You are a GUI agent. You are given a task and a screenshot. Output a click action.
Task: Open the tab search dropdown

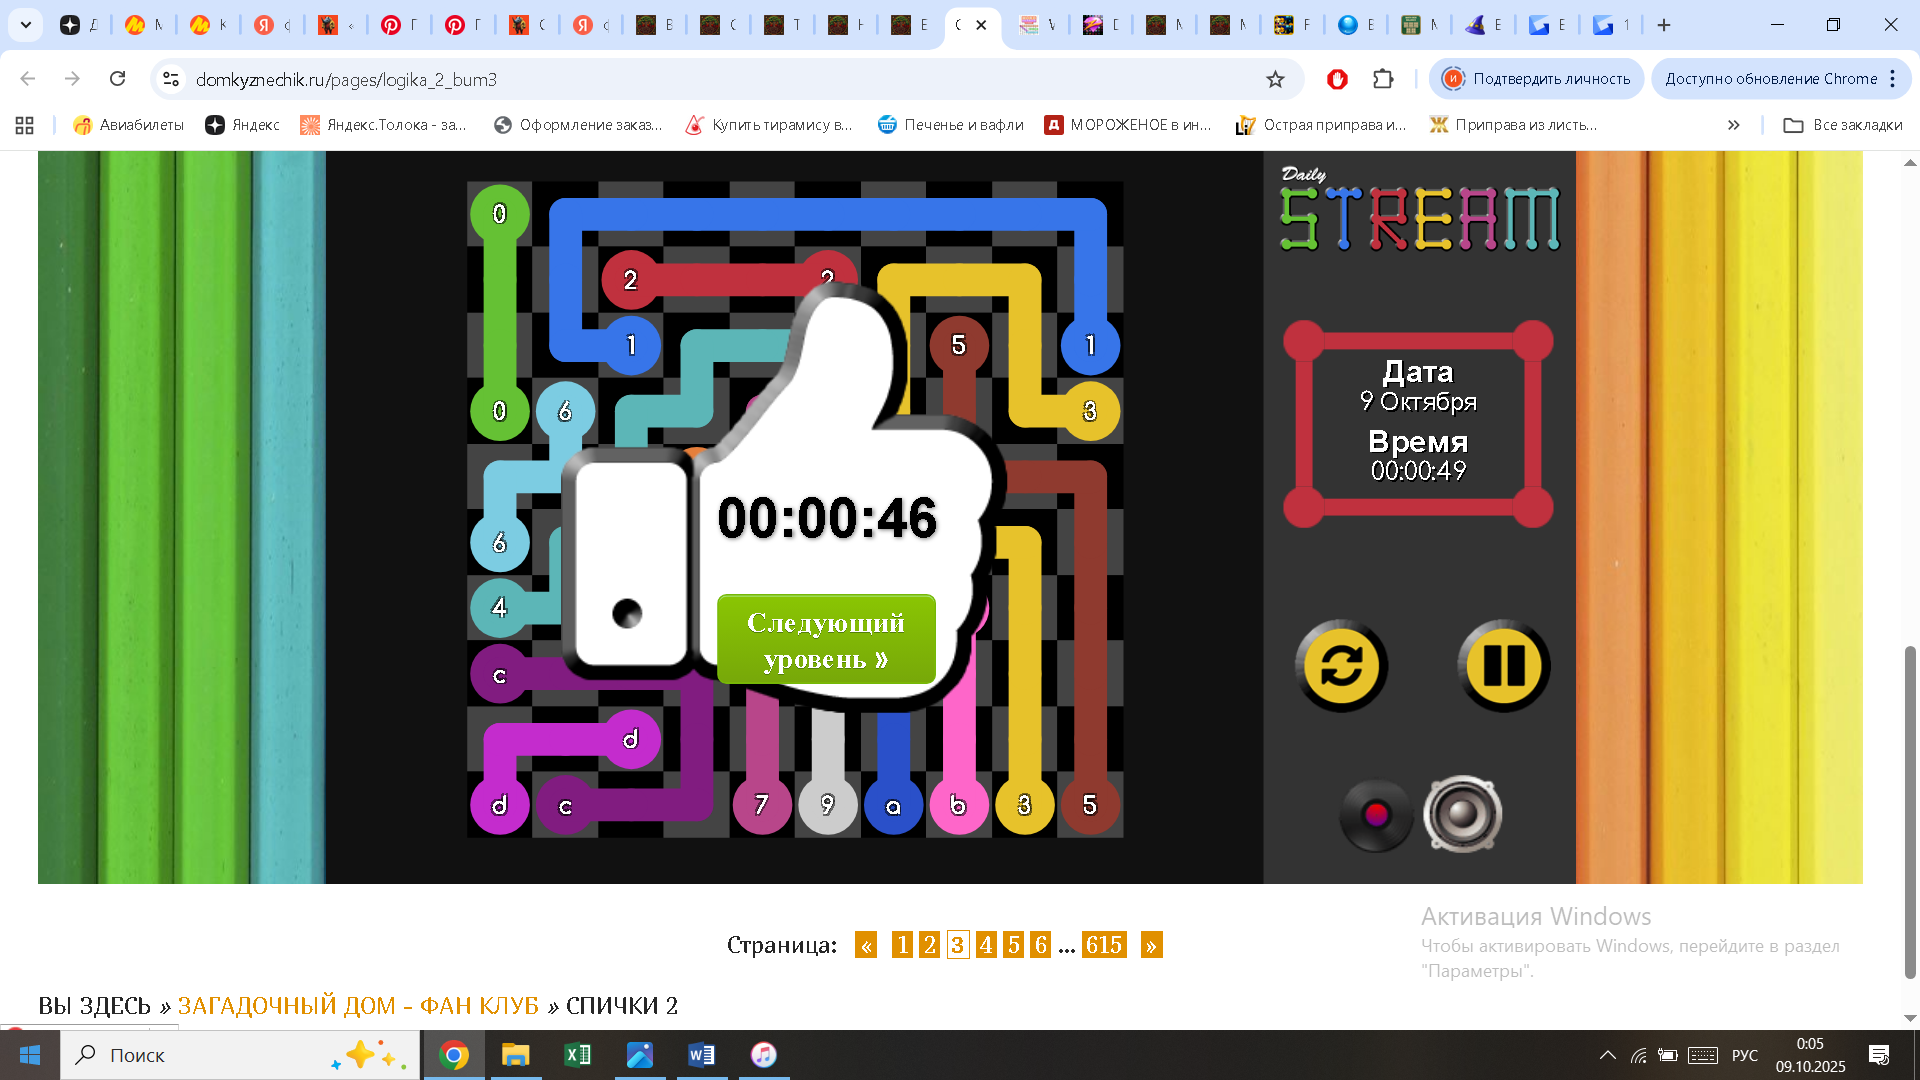26,25
